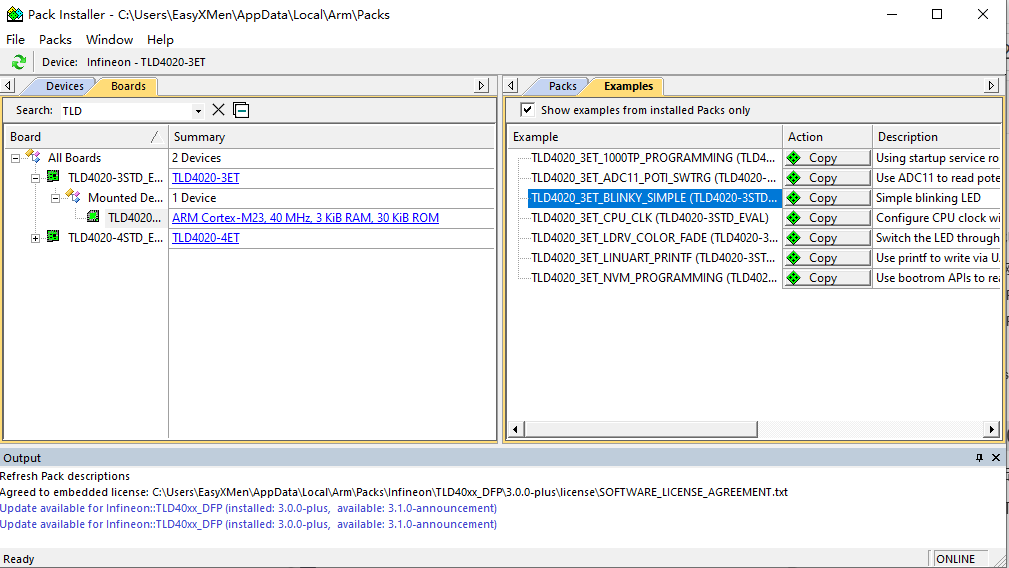The image size is (1009, 568).
Task: Click the TLD4020-3STD_E board chip icon
Action: (53, 176)
